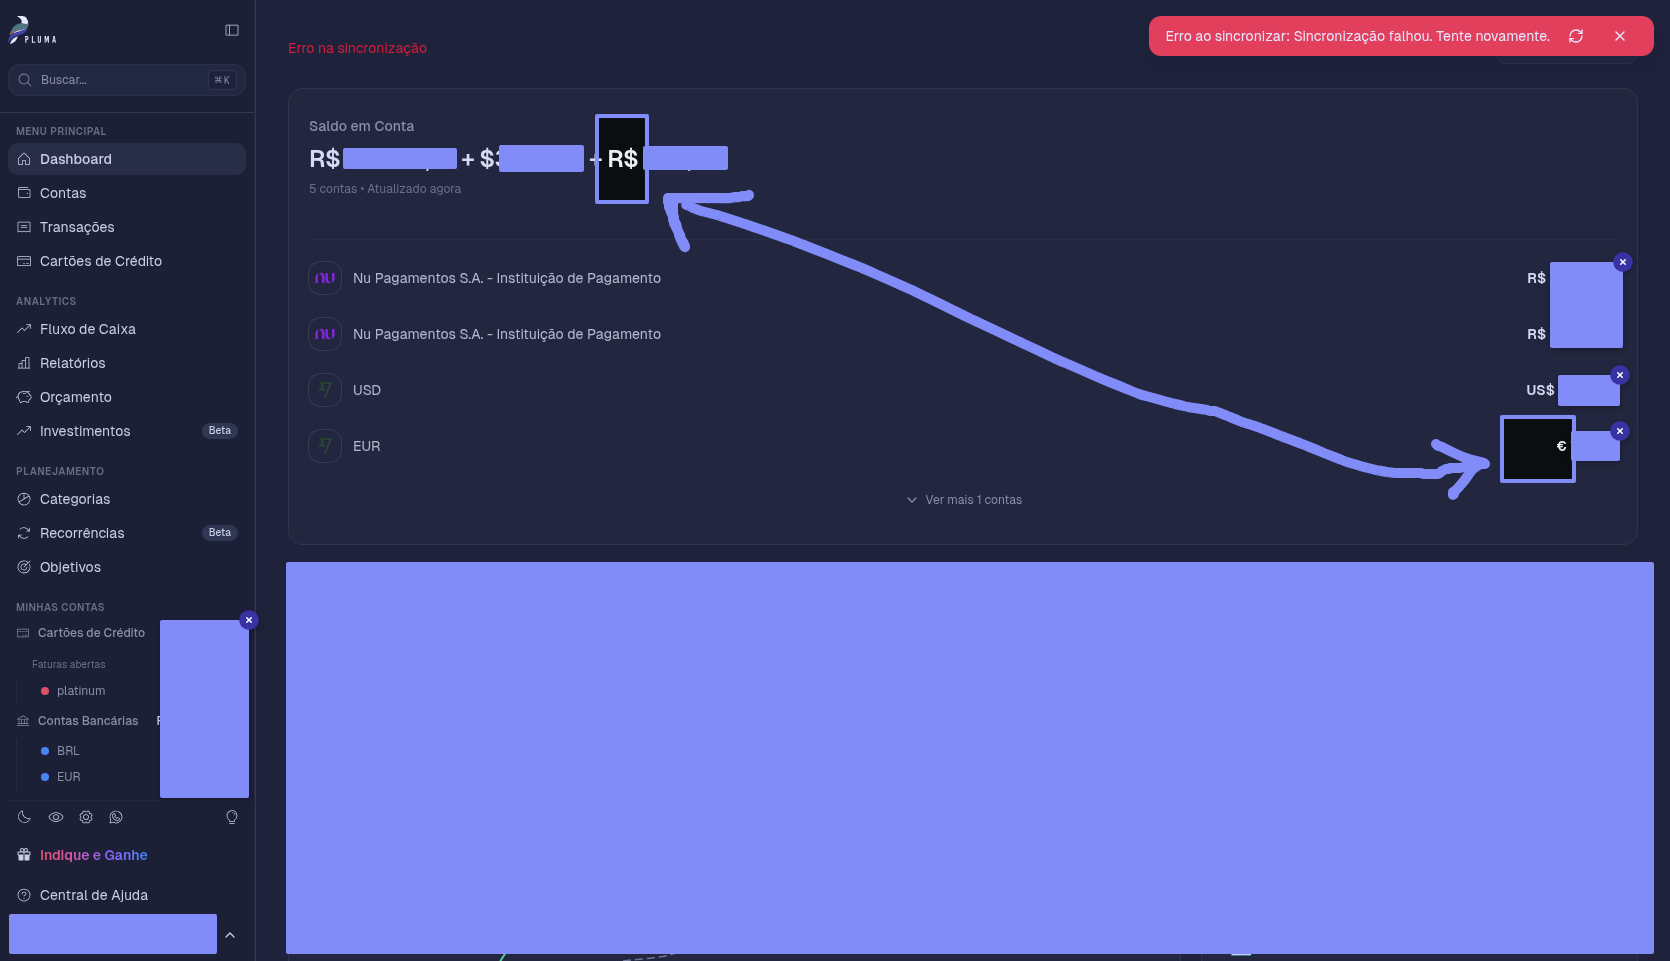Screen dimensions: 1670x961
Task: Click the Buscar search field
Action: point(120,80)
